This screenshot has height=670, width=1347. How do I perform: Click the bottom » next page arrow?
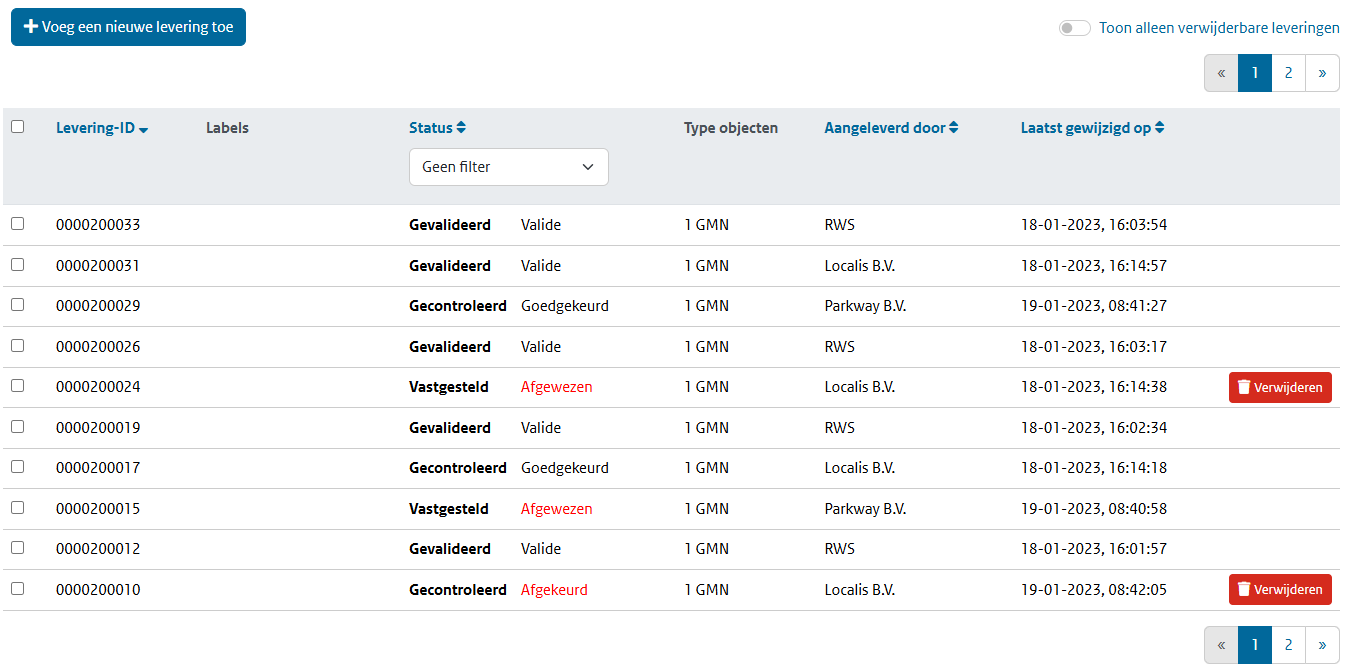(1322, 645)
